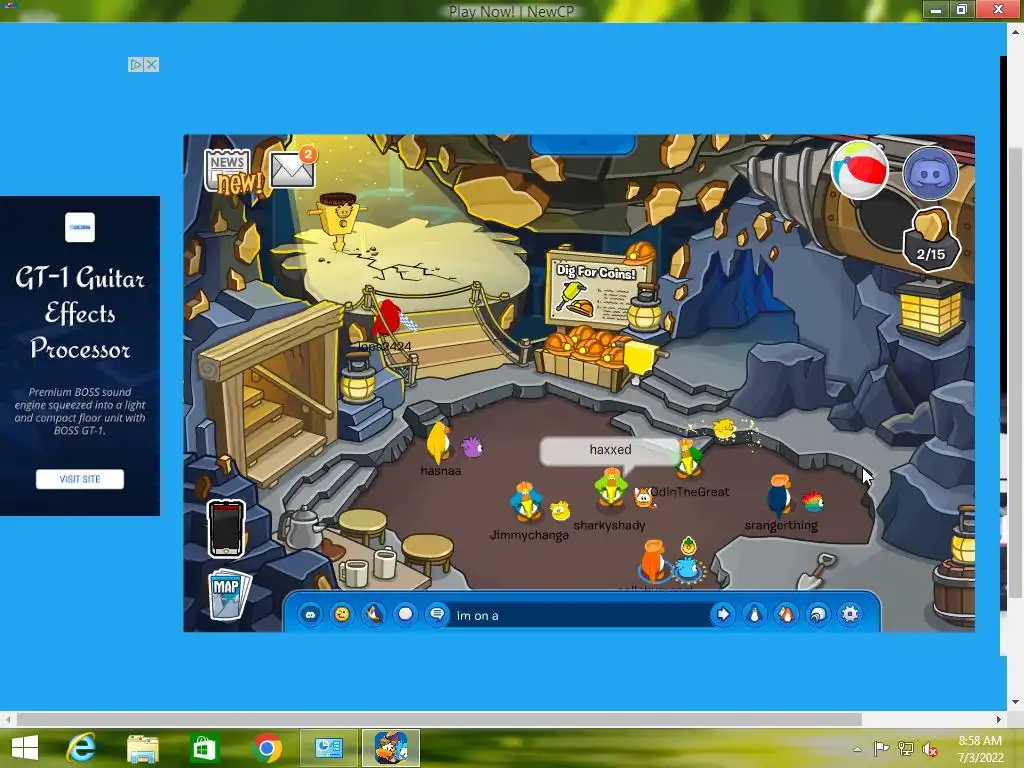
Task: Open the safe chat speech bubble menu
Action: (437, 615)
